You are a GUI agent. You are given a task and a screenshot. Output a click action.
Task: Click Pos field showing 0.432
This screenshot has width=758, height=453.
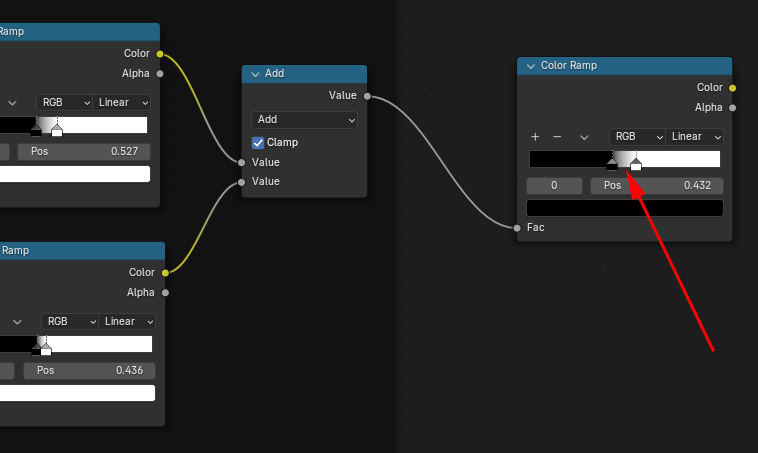[x=656, y=186]
